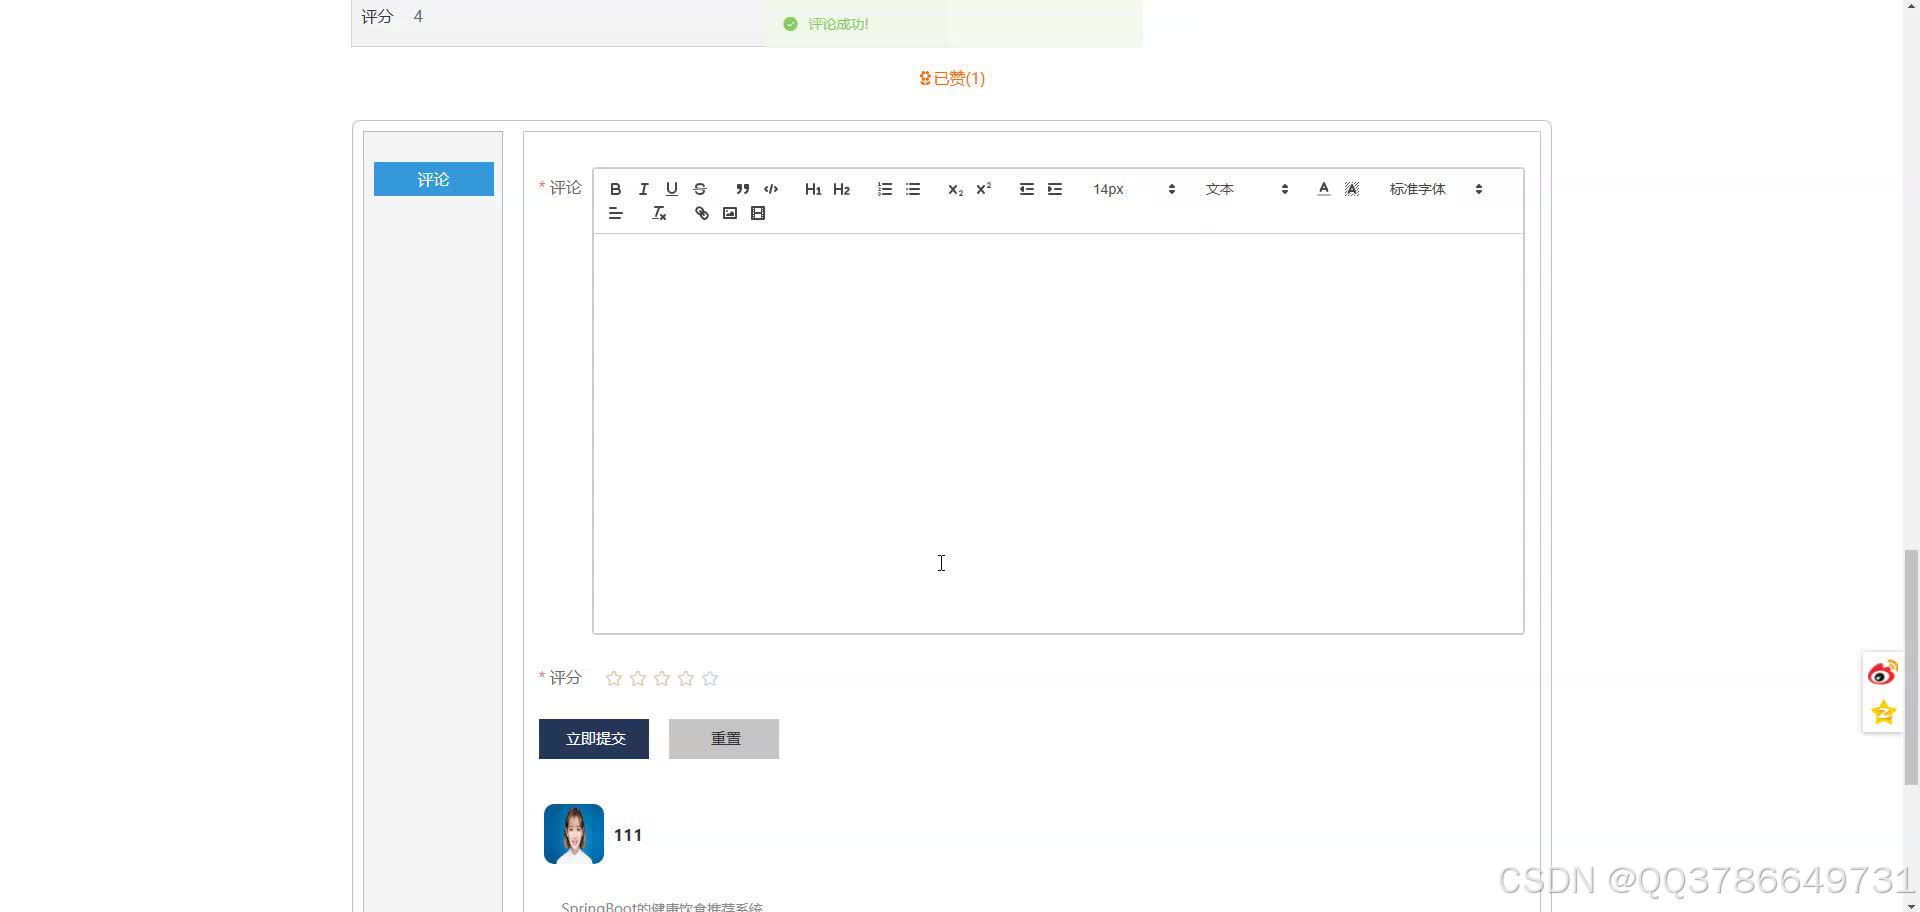Open the text color picker

tap(1324, 189)
